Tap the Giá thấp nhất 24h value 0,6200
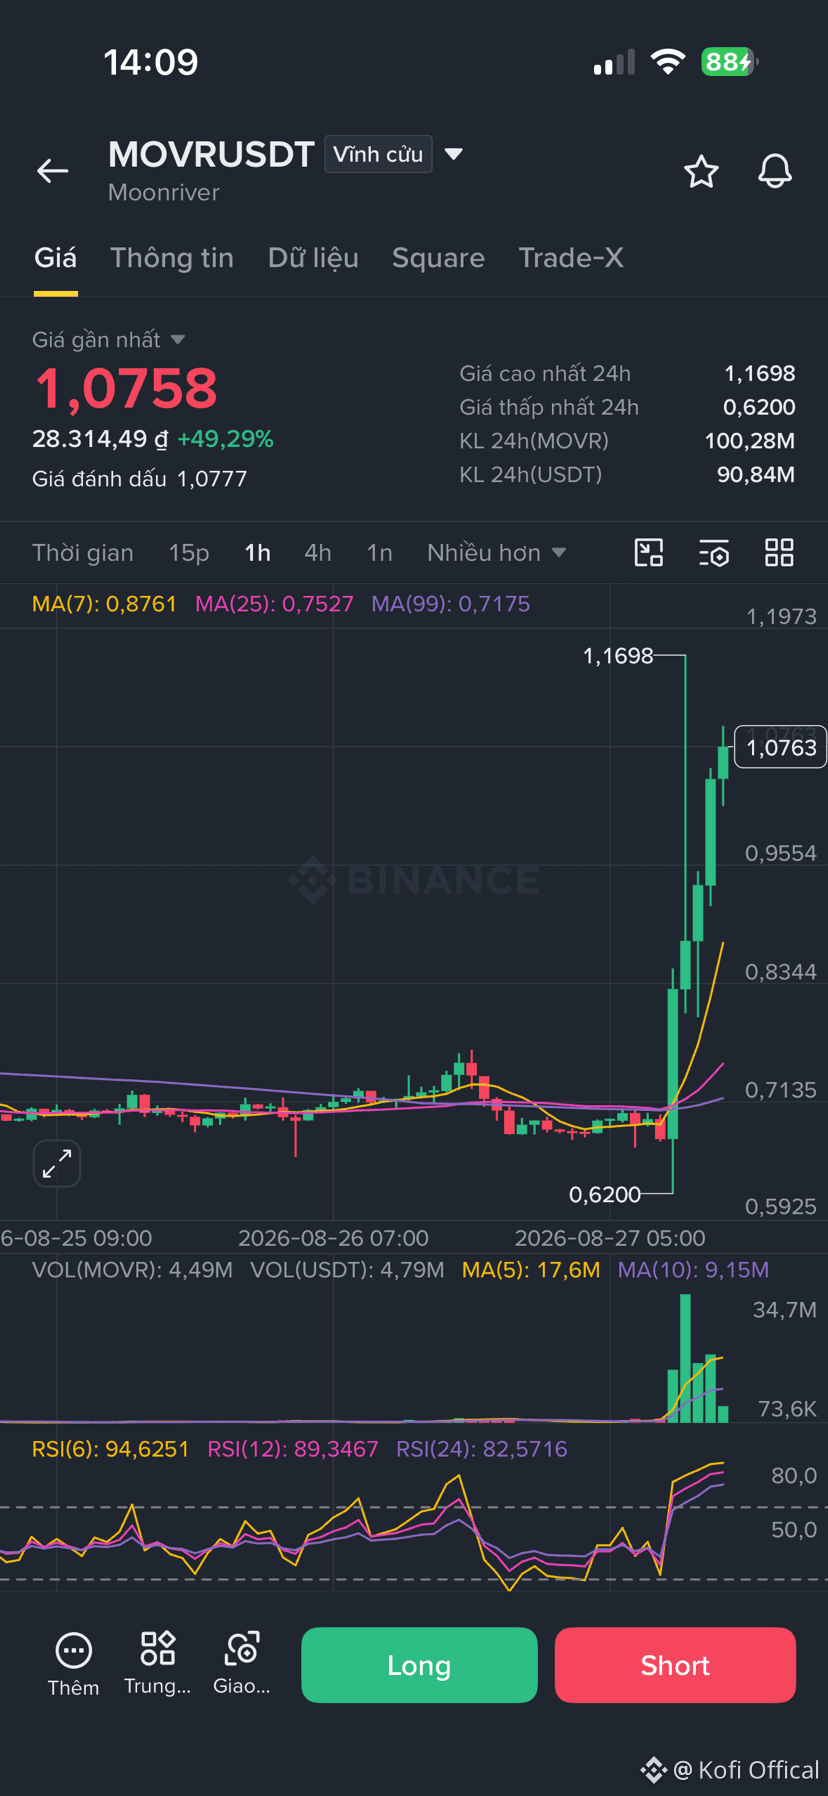Screen dimensions: 828x1796 (759, 408)
